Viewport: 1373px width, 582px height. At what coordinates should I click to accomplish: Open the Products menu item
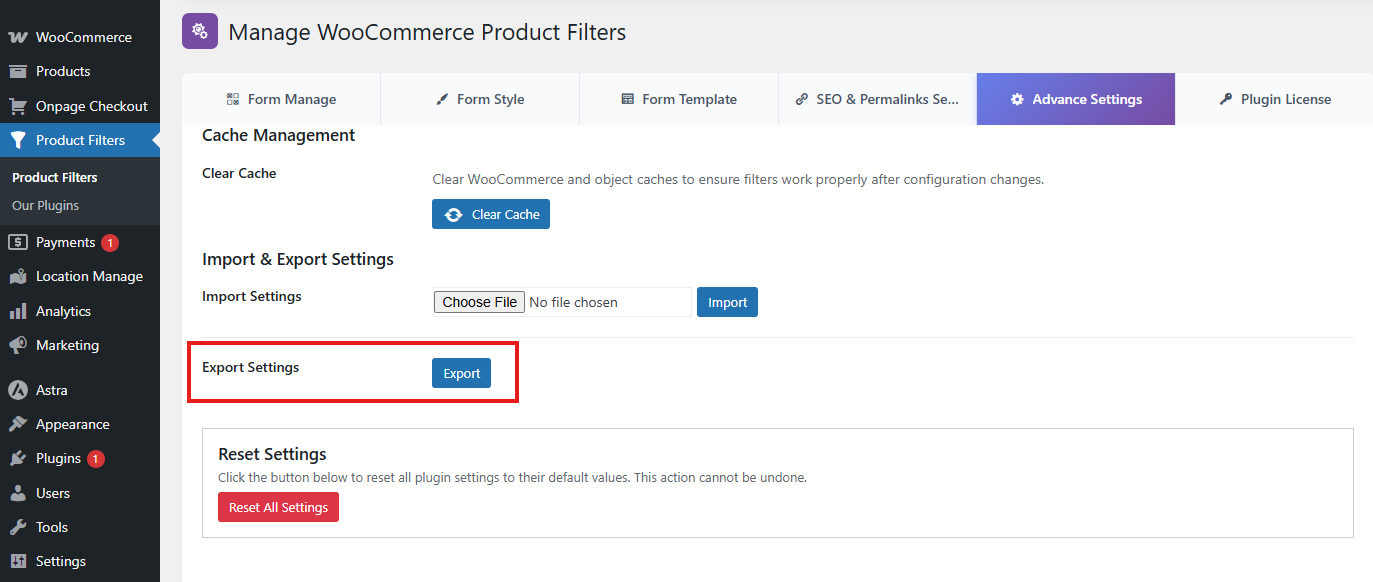tap(80, 71)
